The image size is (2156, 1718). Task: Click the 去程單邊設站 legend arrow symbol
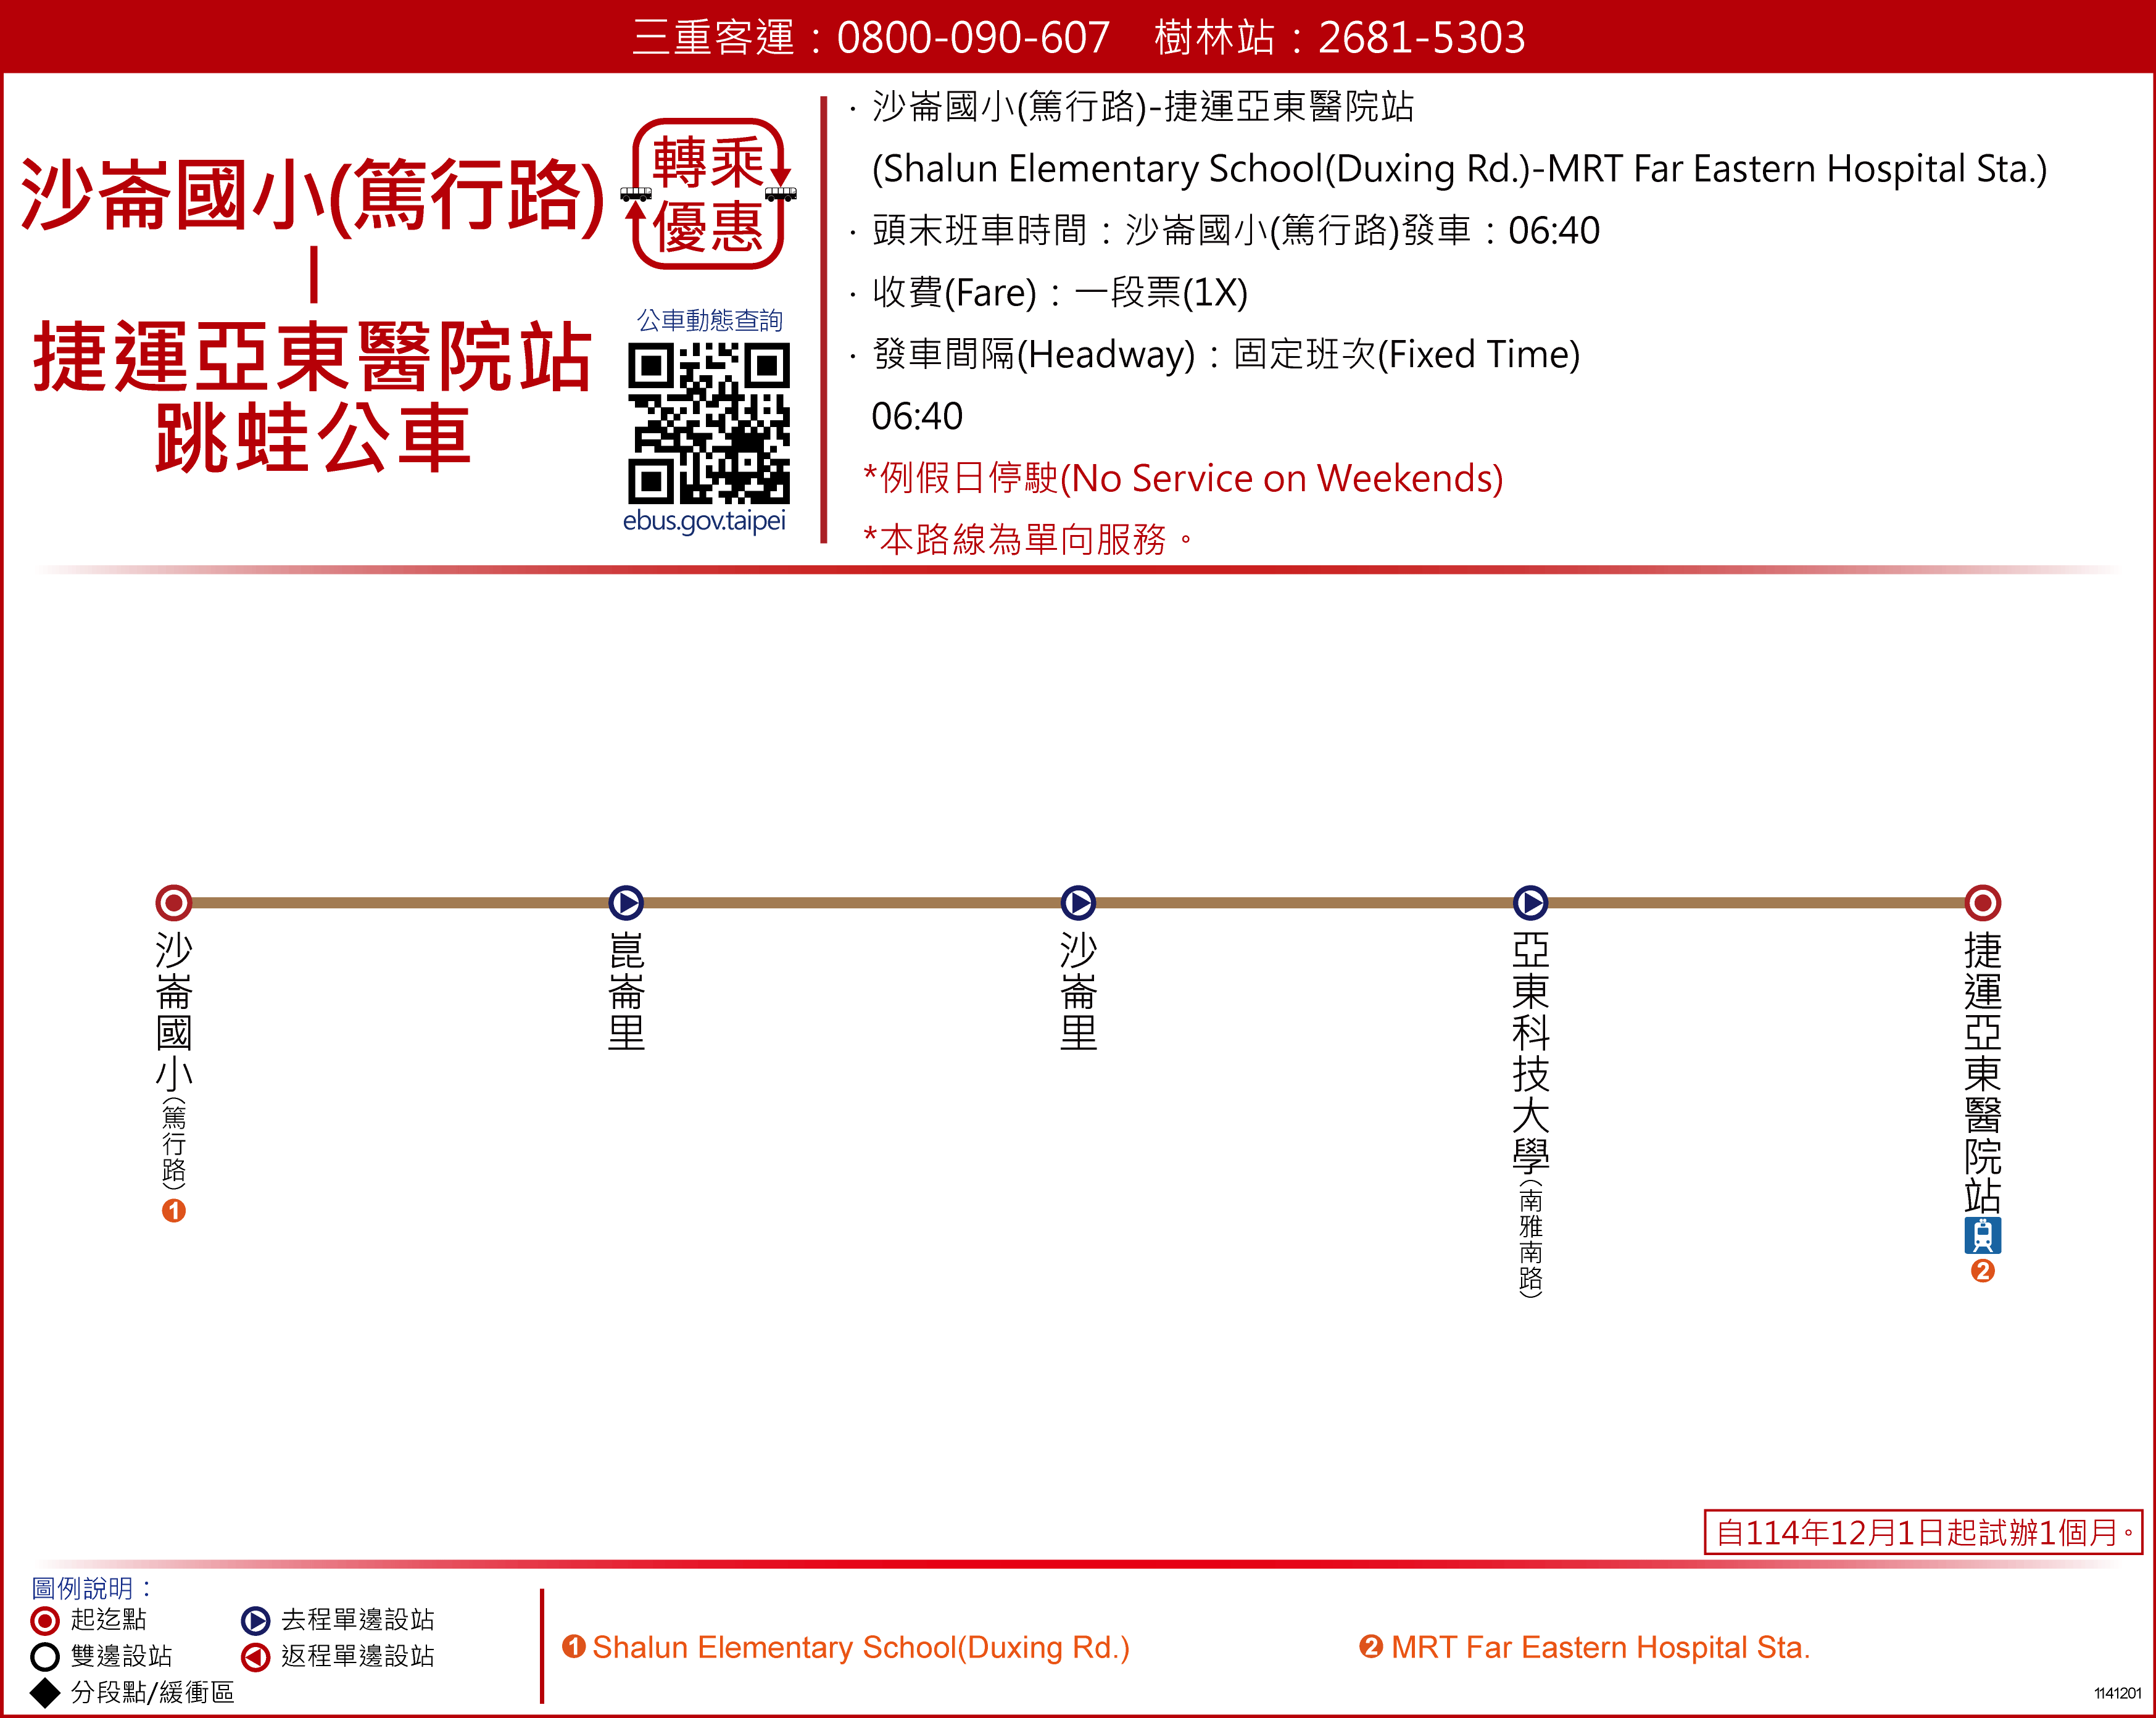(x=256, y=1620)
